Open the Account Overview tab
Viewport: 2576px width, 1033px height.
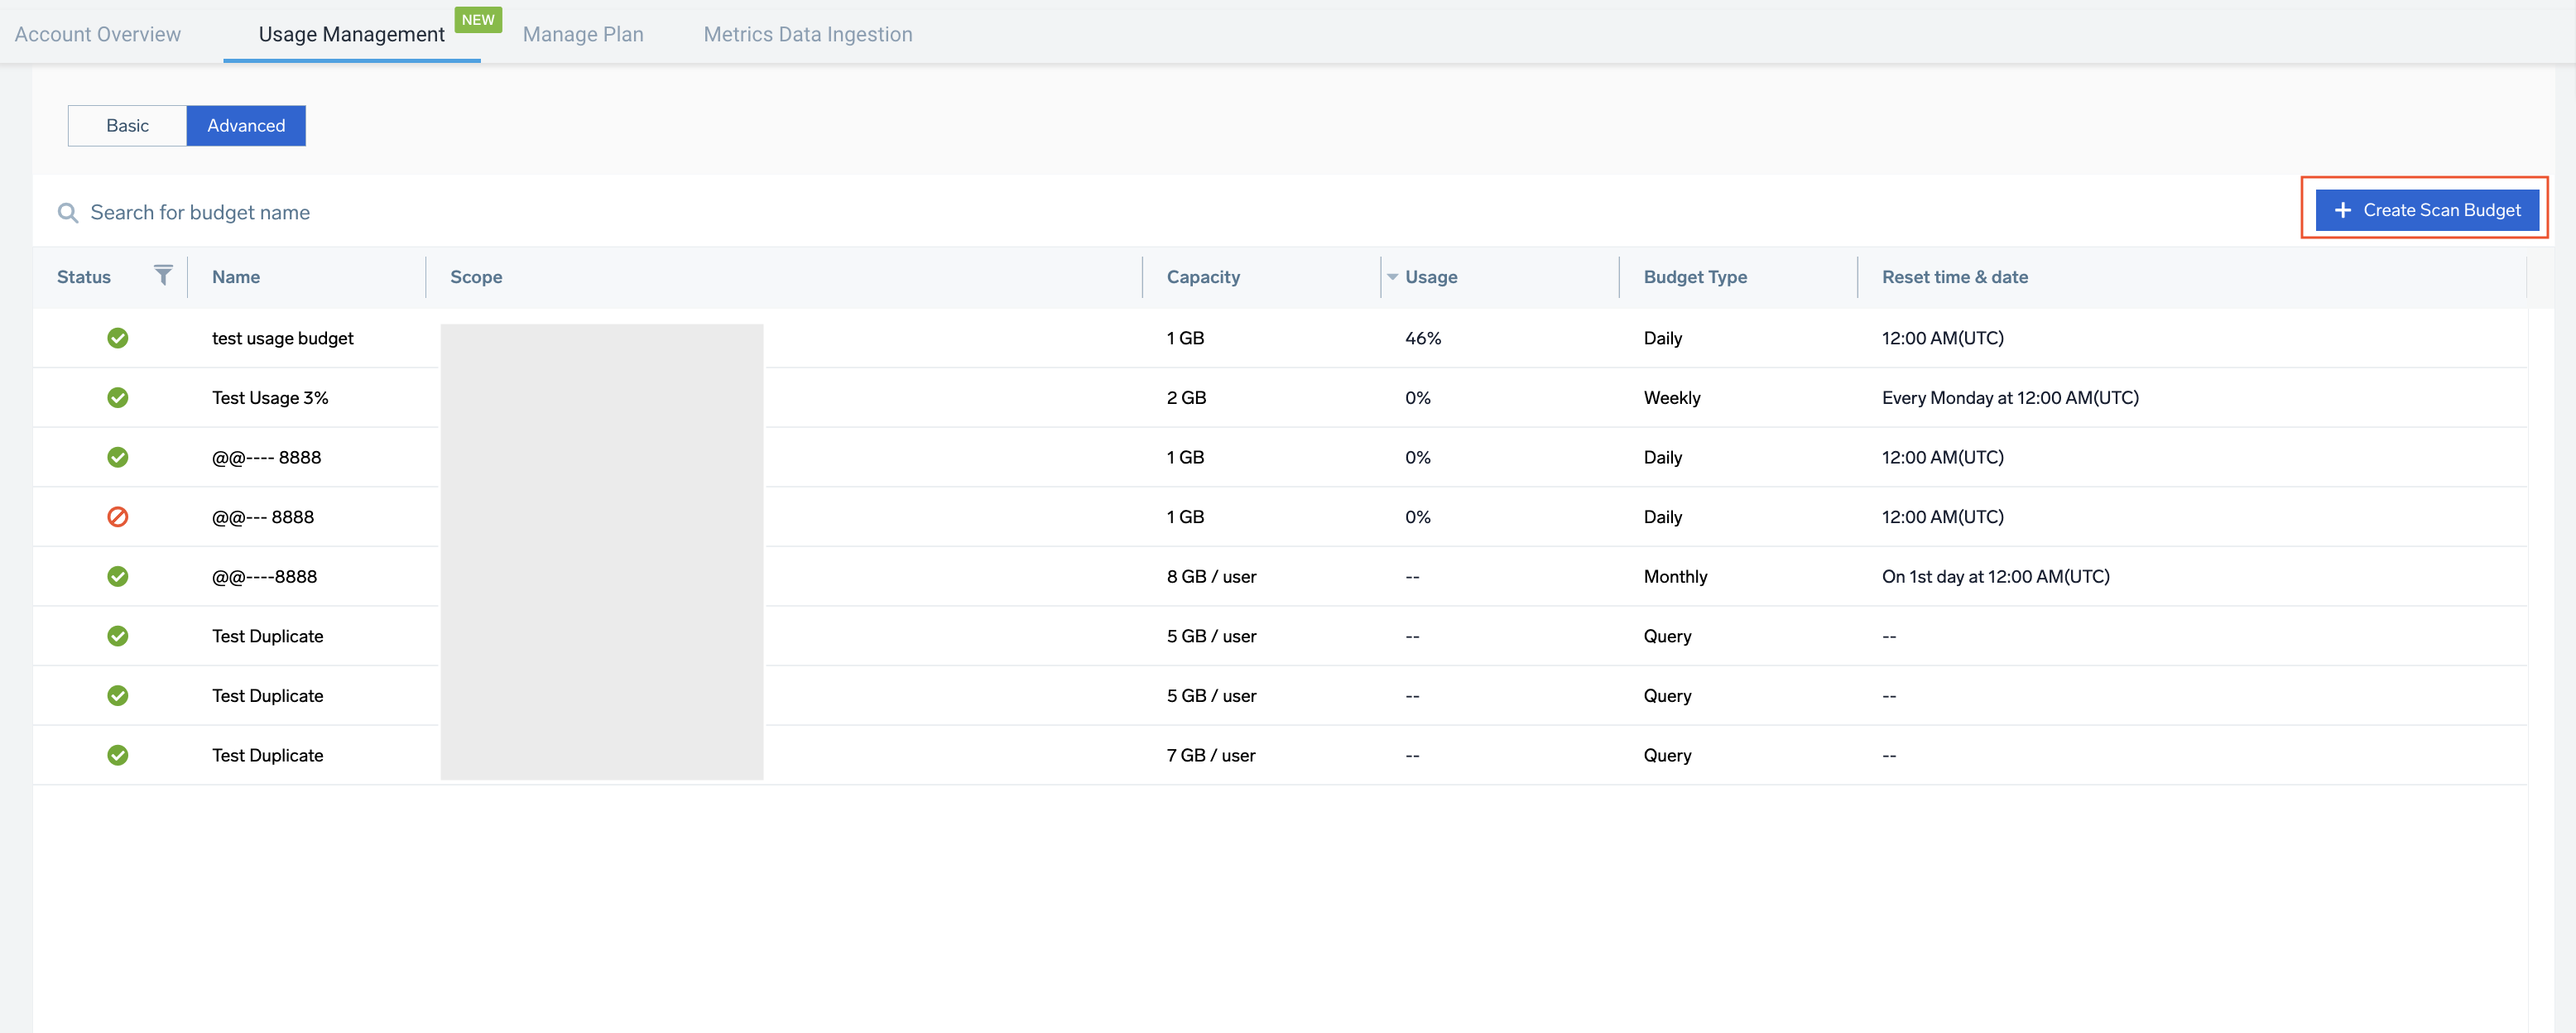[98, 34]
